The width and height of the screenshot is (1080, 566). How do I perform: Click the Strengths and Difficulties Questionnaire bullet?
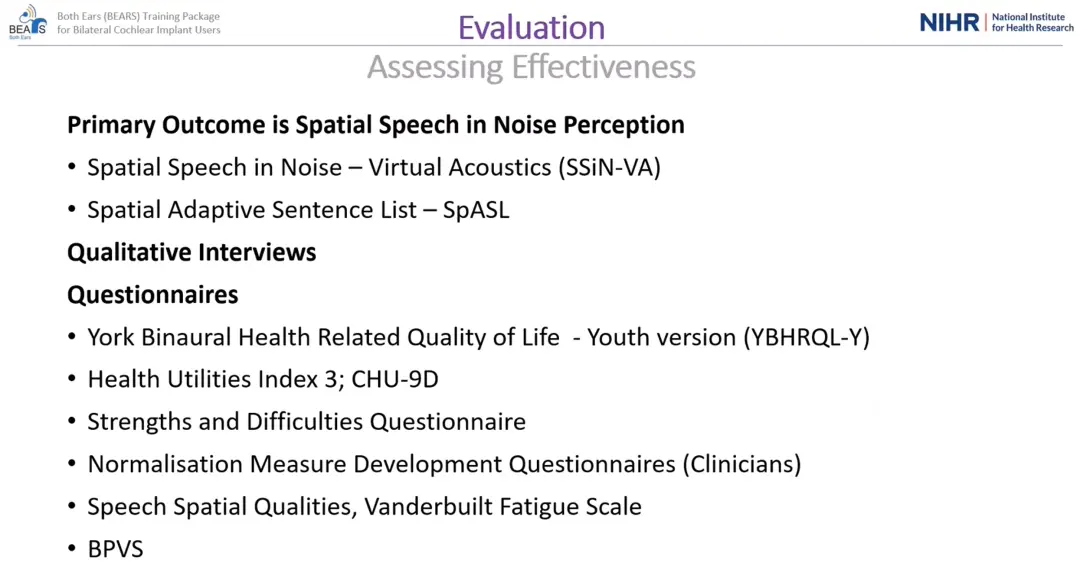(306, 422)
